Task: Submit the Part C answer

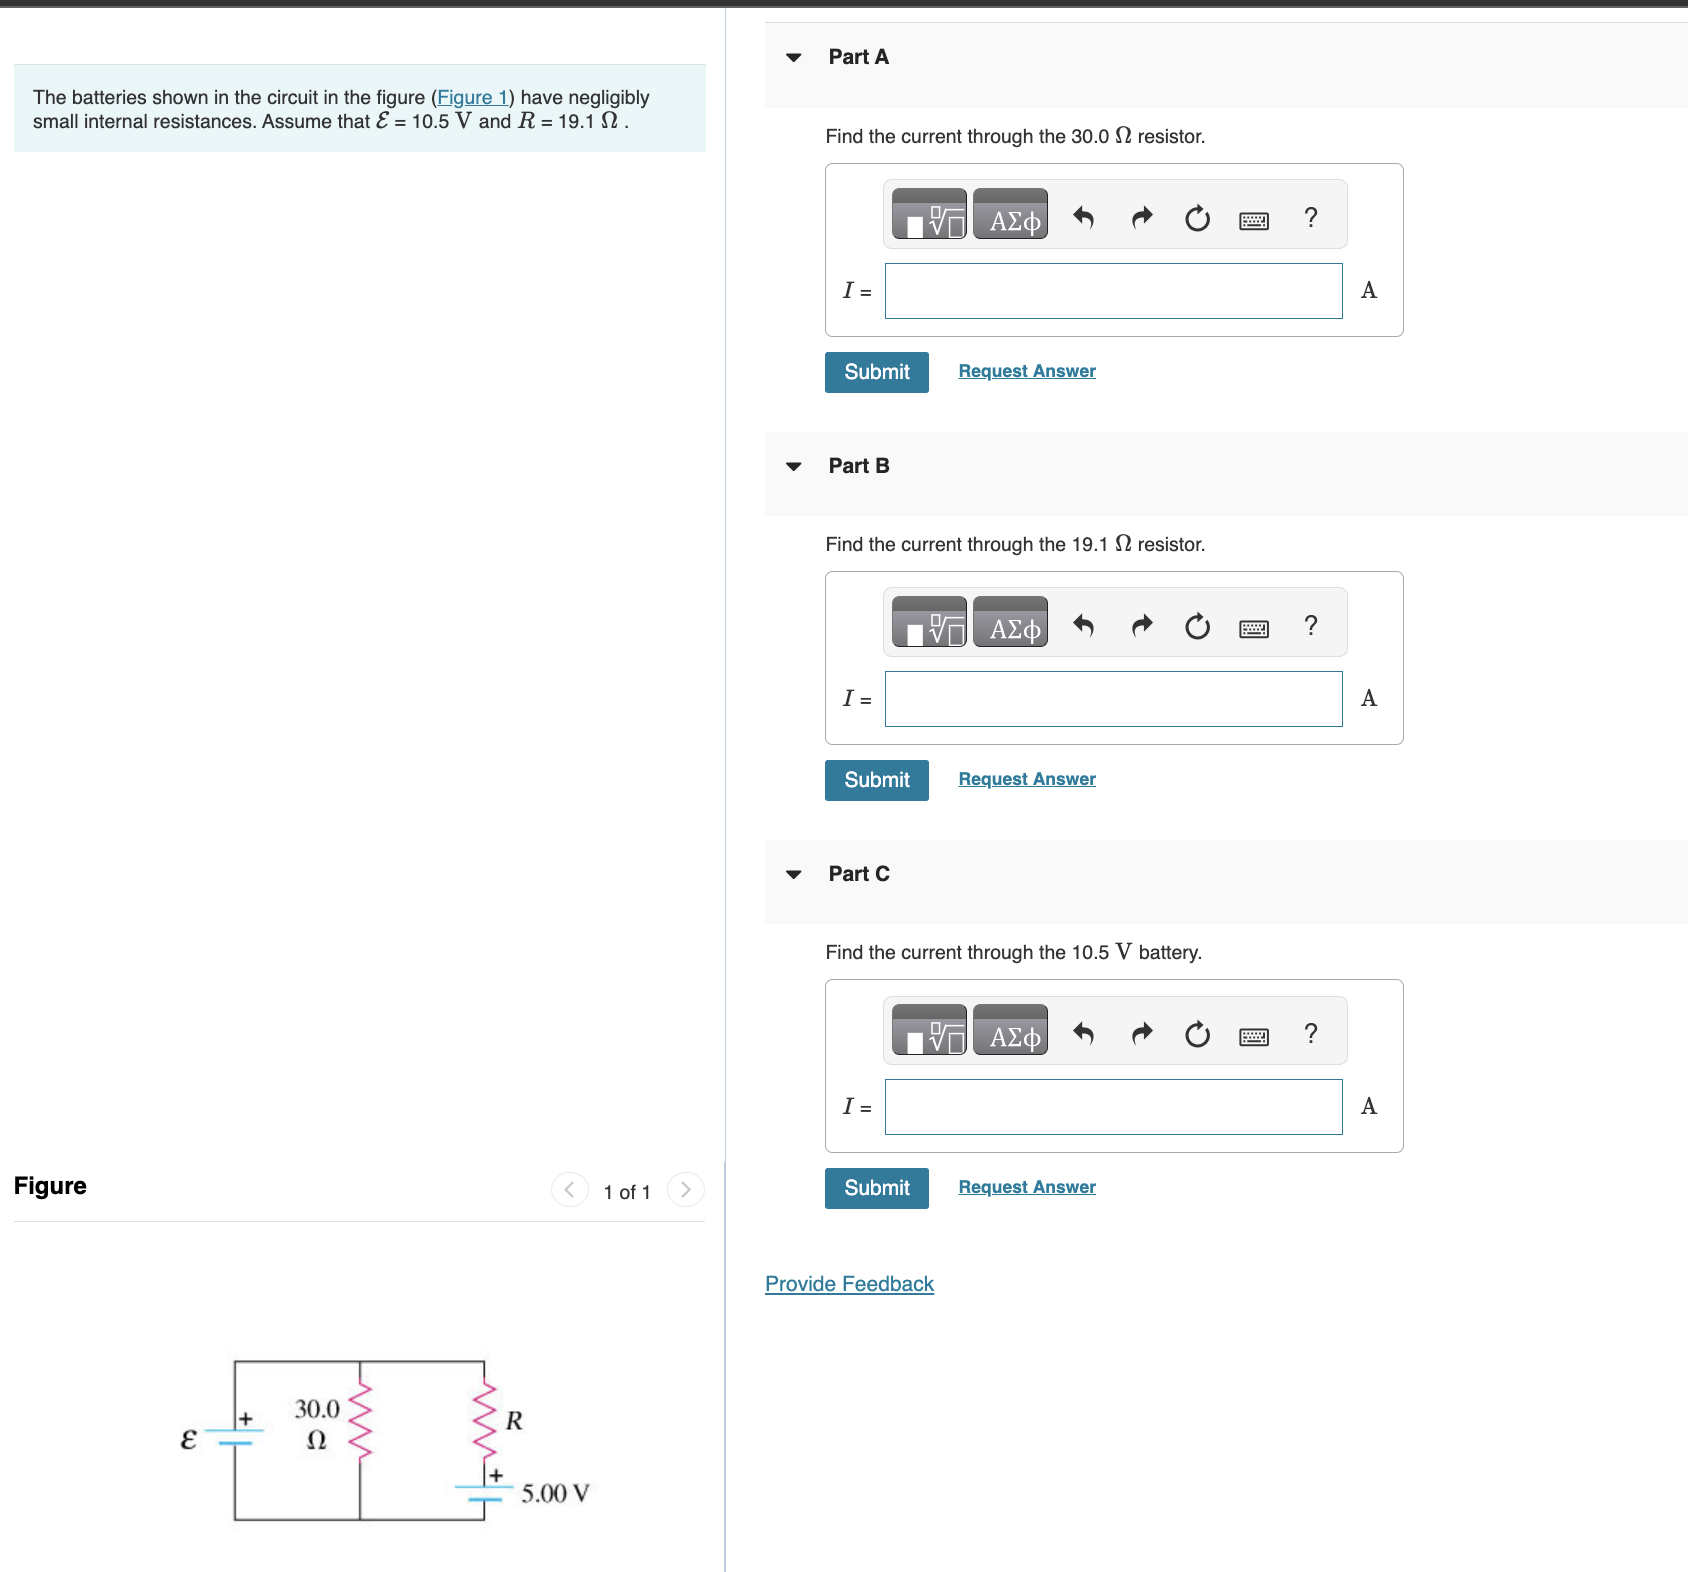Action: tap(876, 1187)
